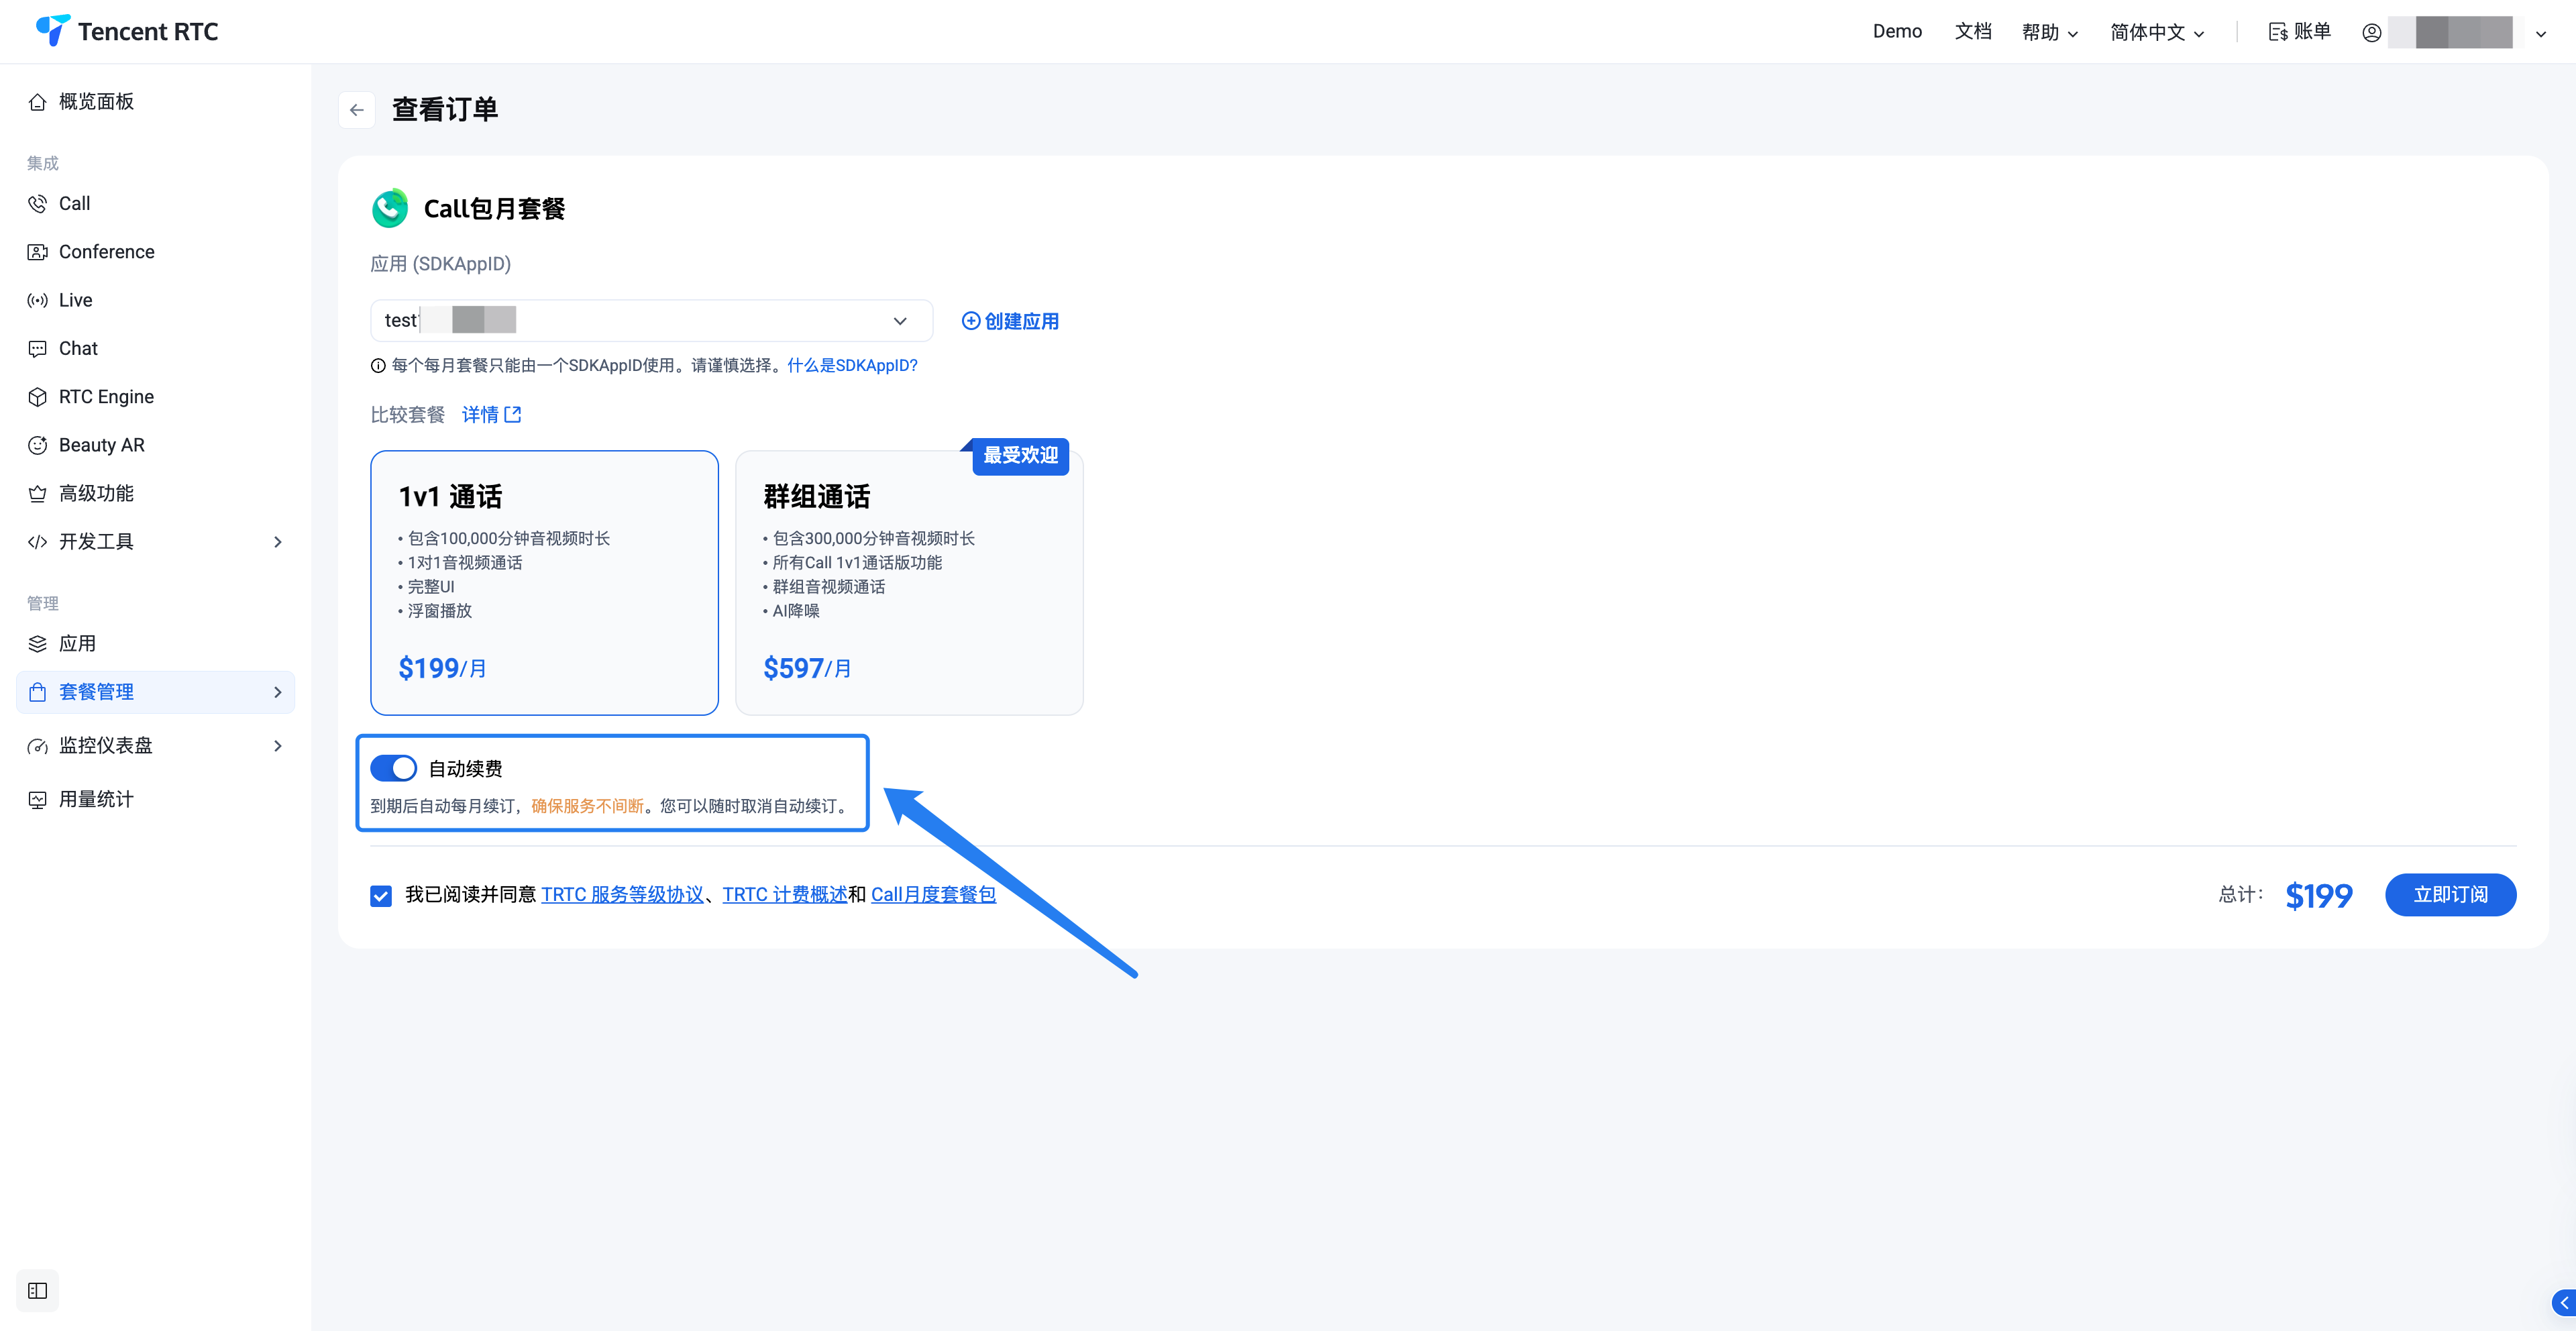Open the SDKAppID application dropdown
This screenshot has width=2576, height=1331.
coord(651,321)
